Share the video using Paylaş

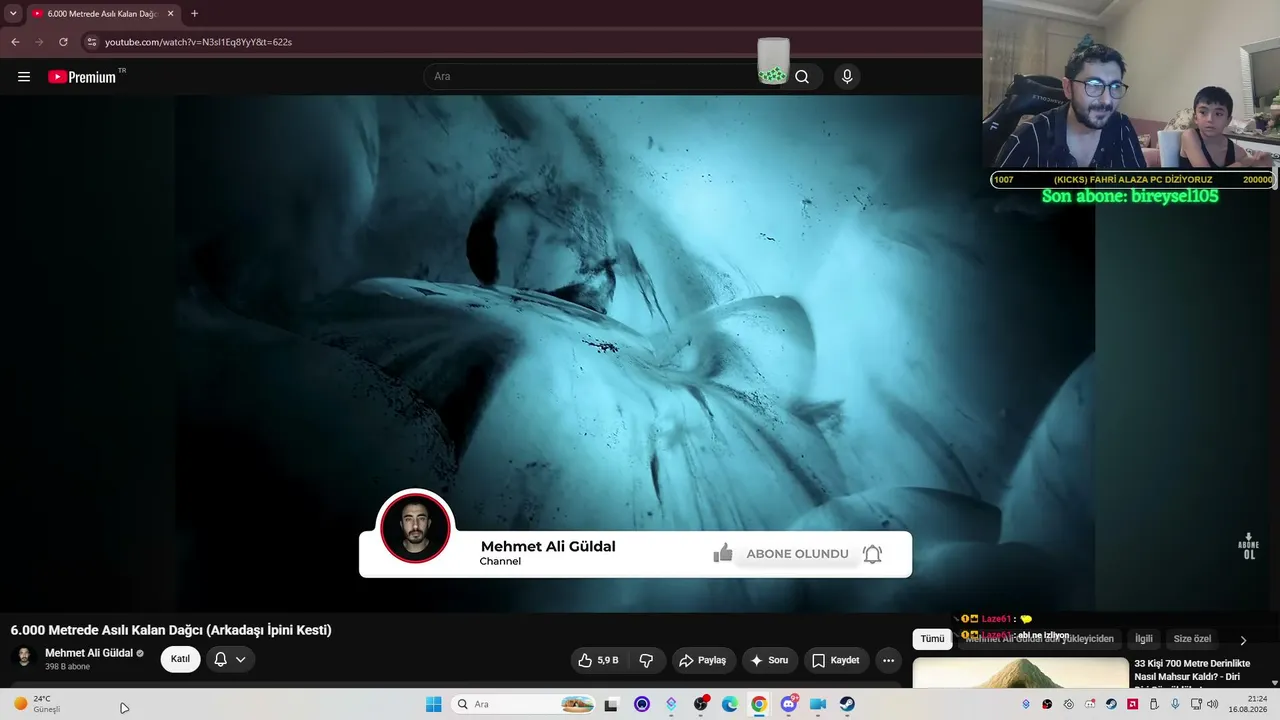point(702,660)
